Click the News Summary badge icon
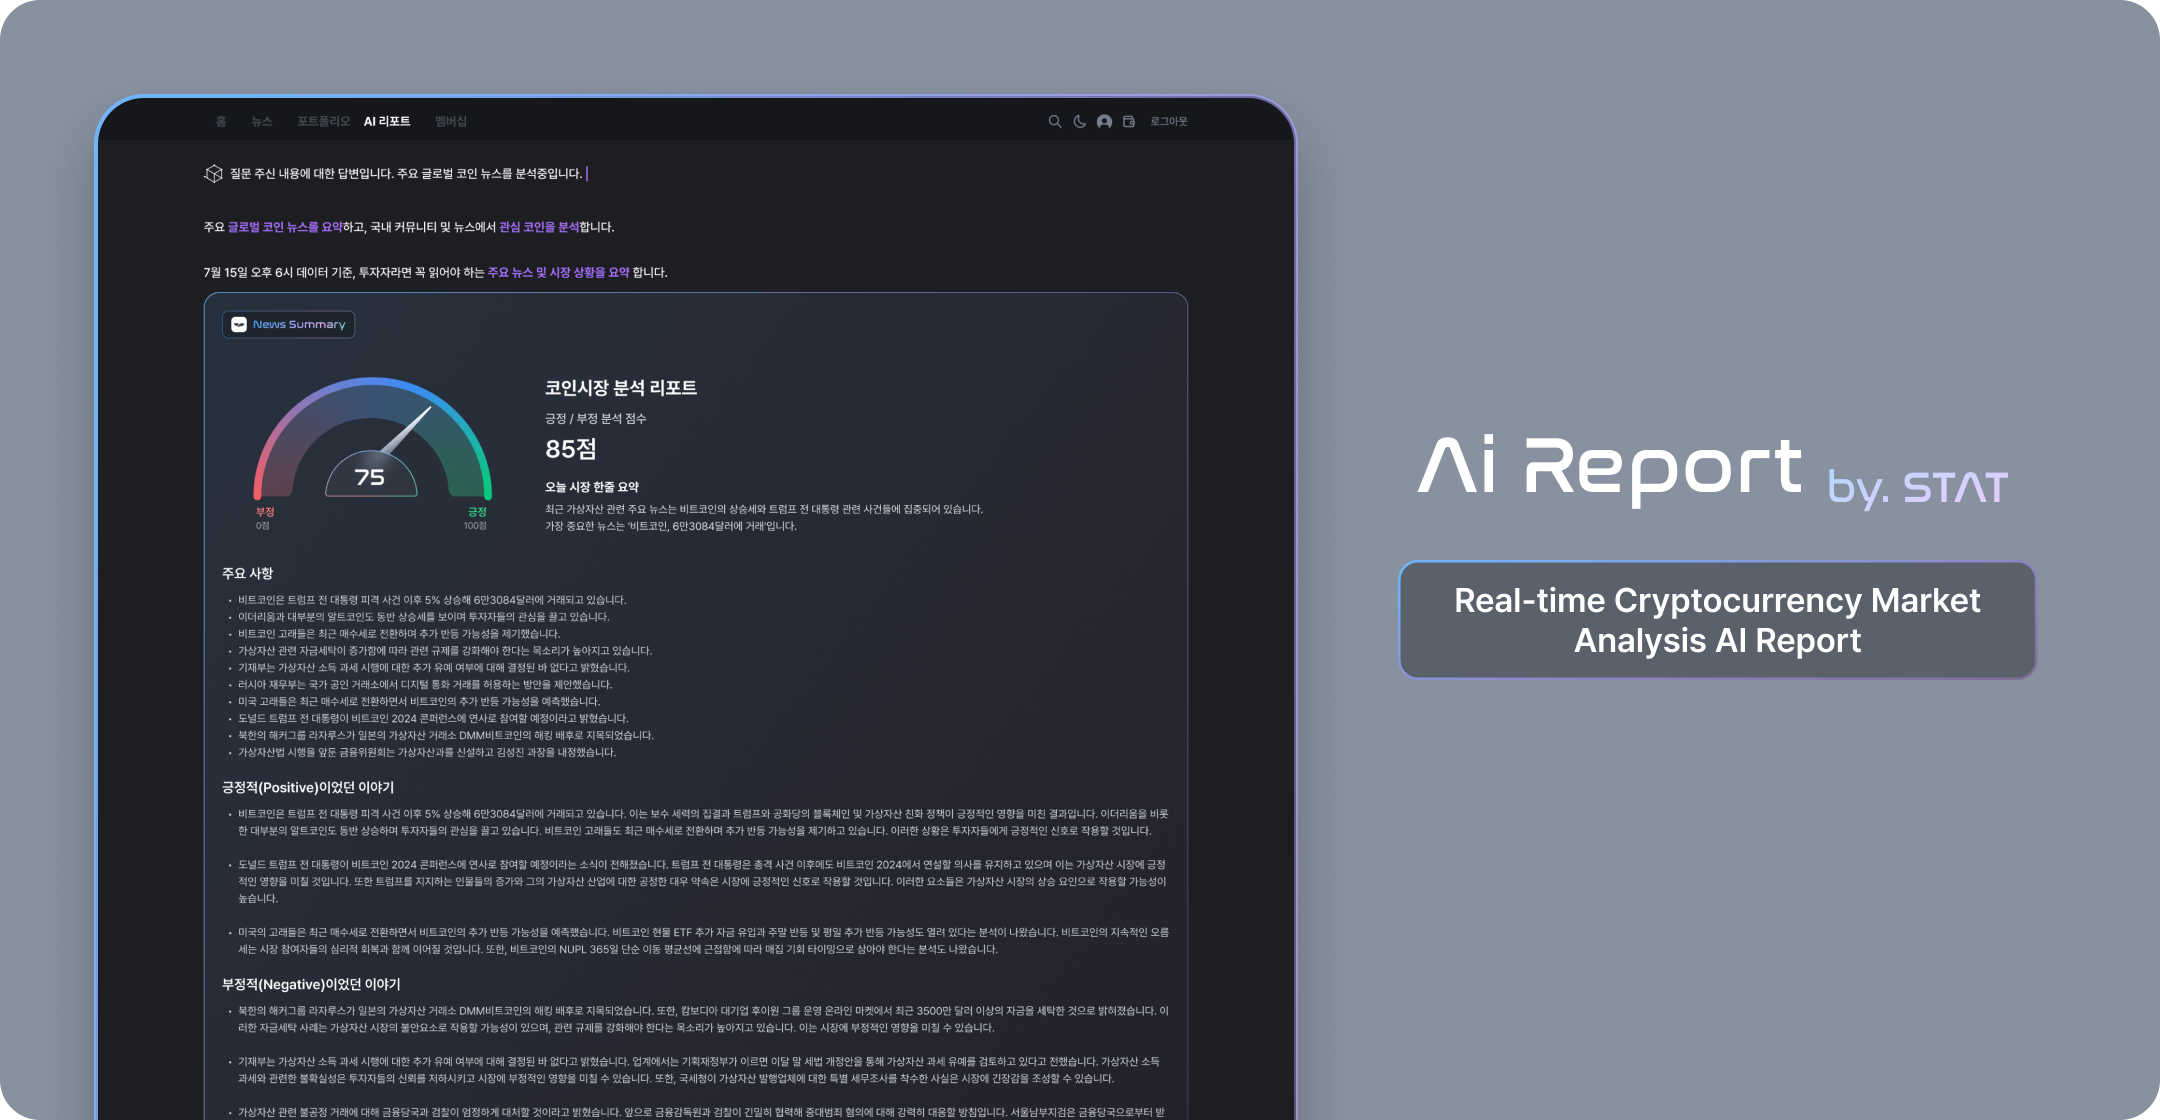 point(239,324)
